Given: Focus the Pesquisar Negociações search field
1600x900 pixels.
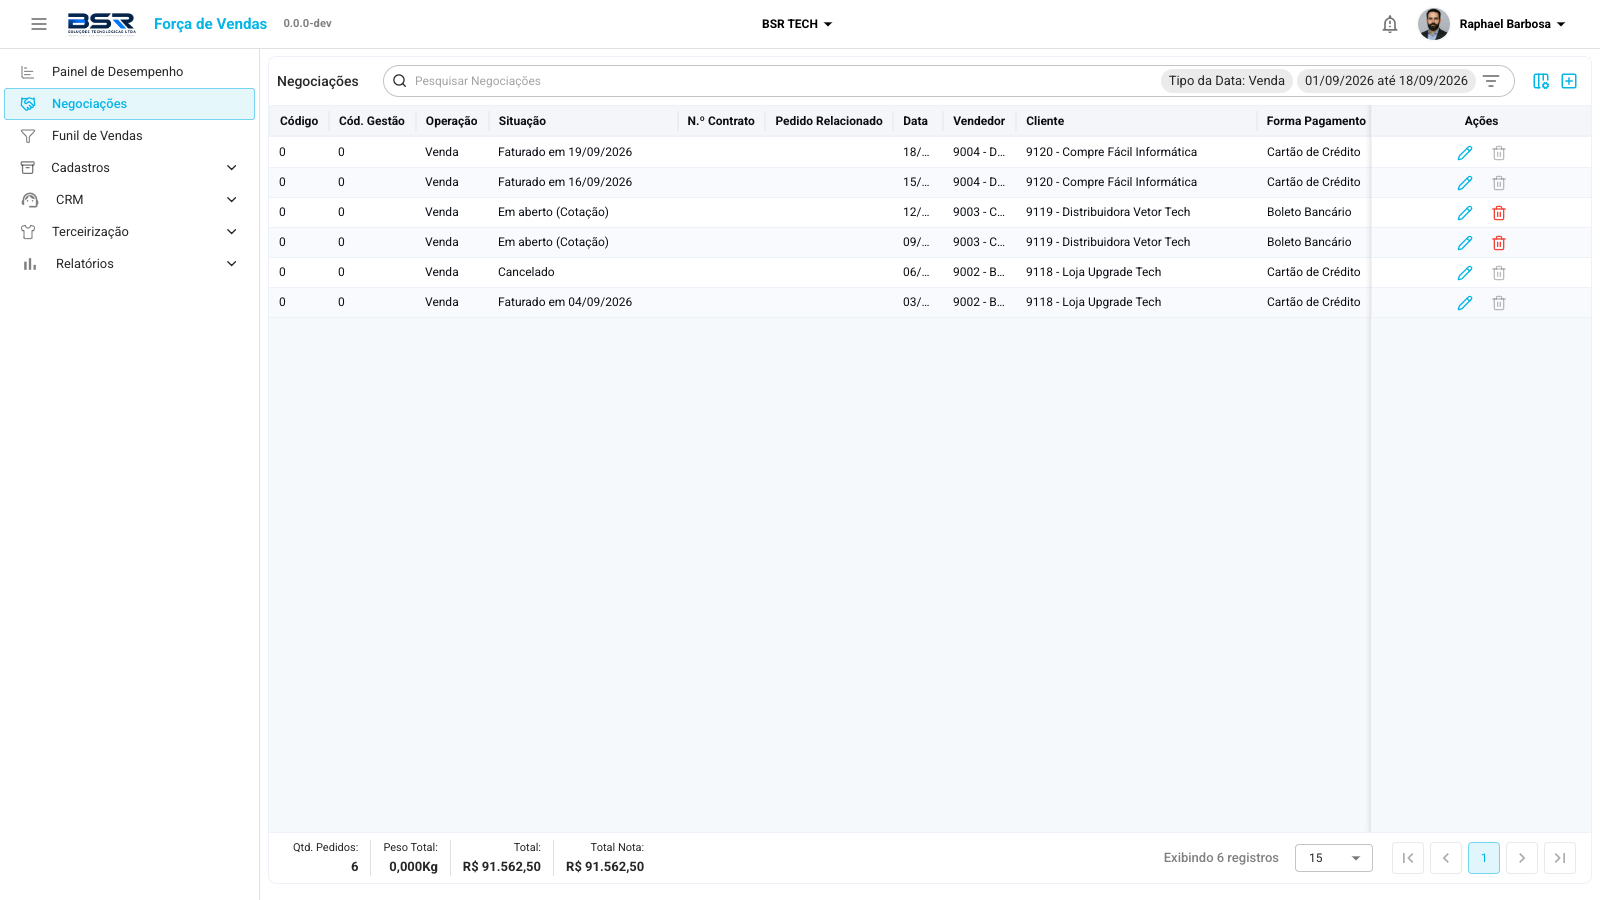Looking at the screenshot, I should pos(780,81).
